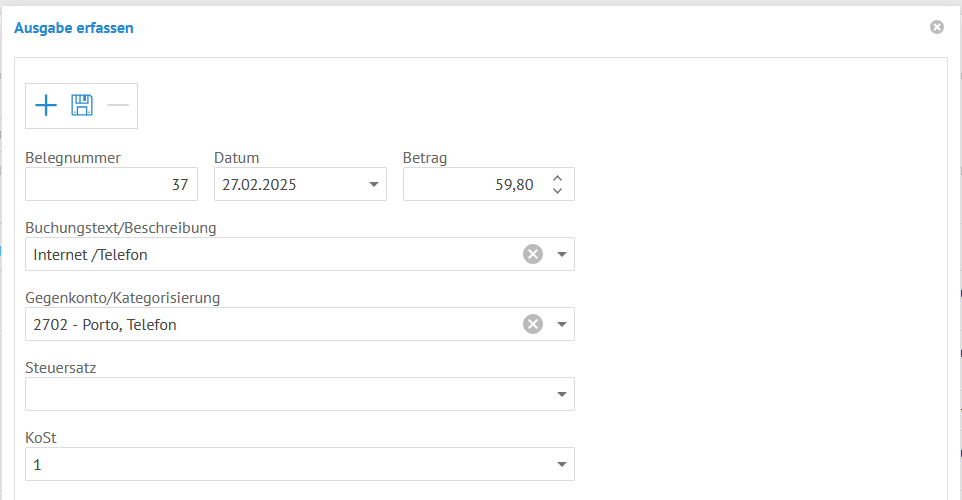Open the Steuersatz dropdown arrow
This screenshot has width=962, height=500.
click(x=562, y=394)
